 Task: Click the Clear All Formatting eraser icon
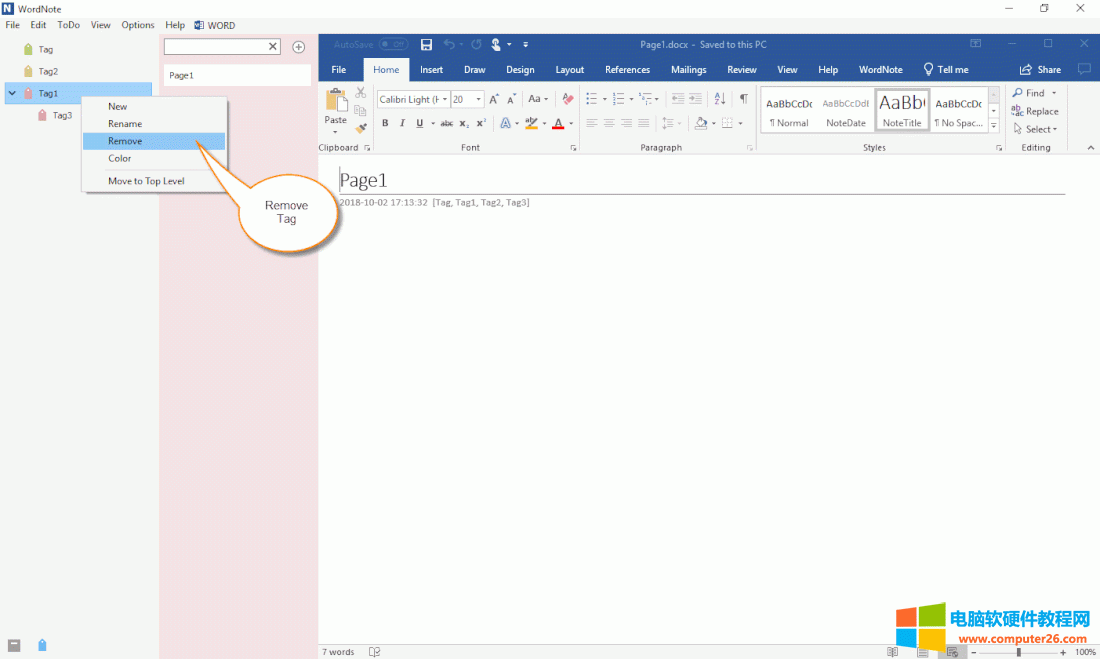pyautogui.click(x=568, y=99)
